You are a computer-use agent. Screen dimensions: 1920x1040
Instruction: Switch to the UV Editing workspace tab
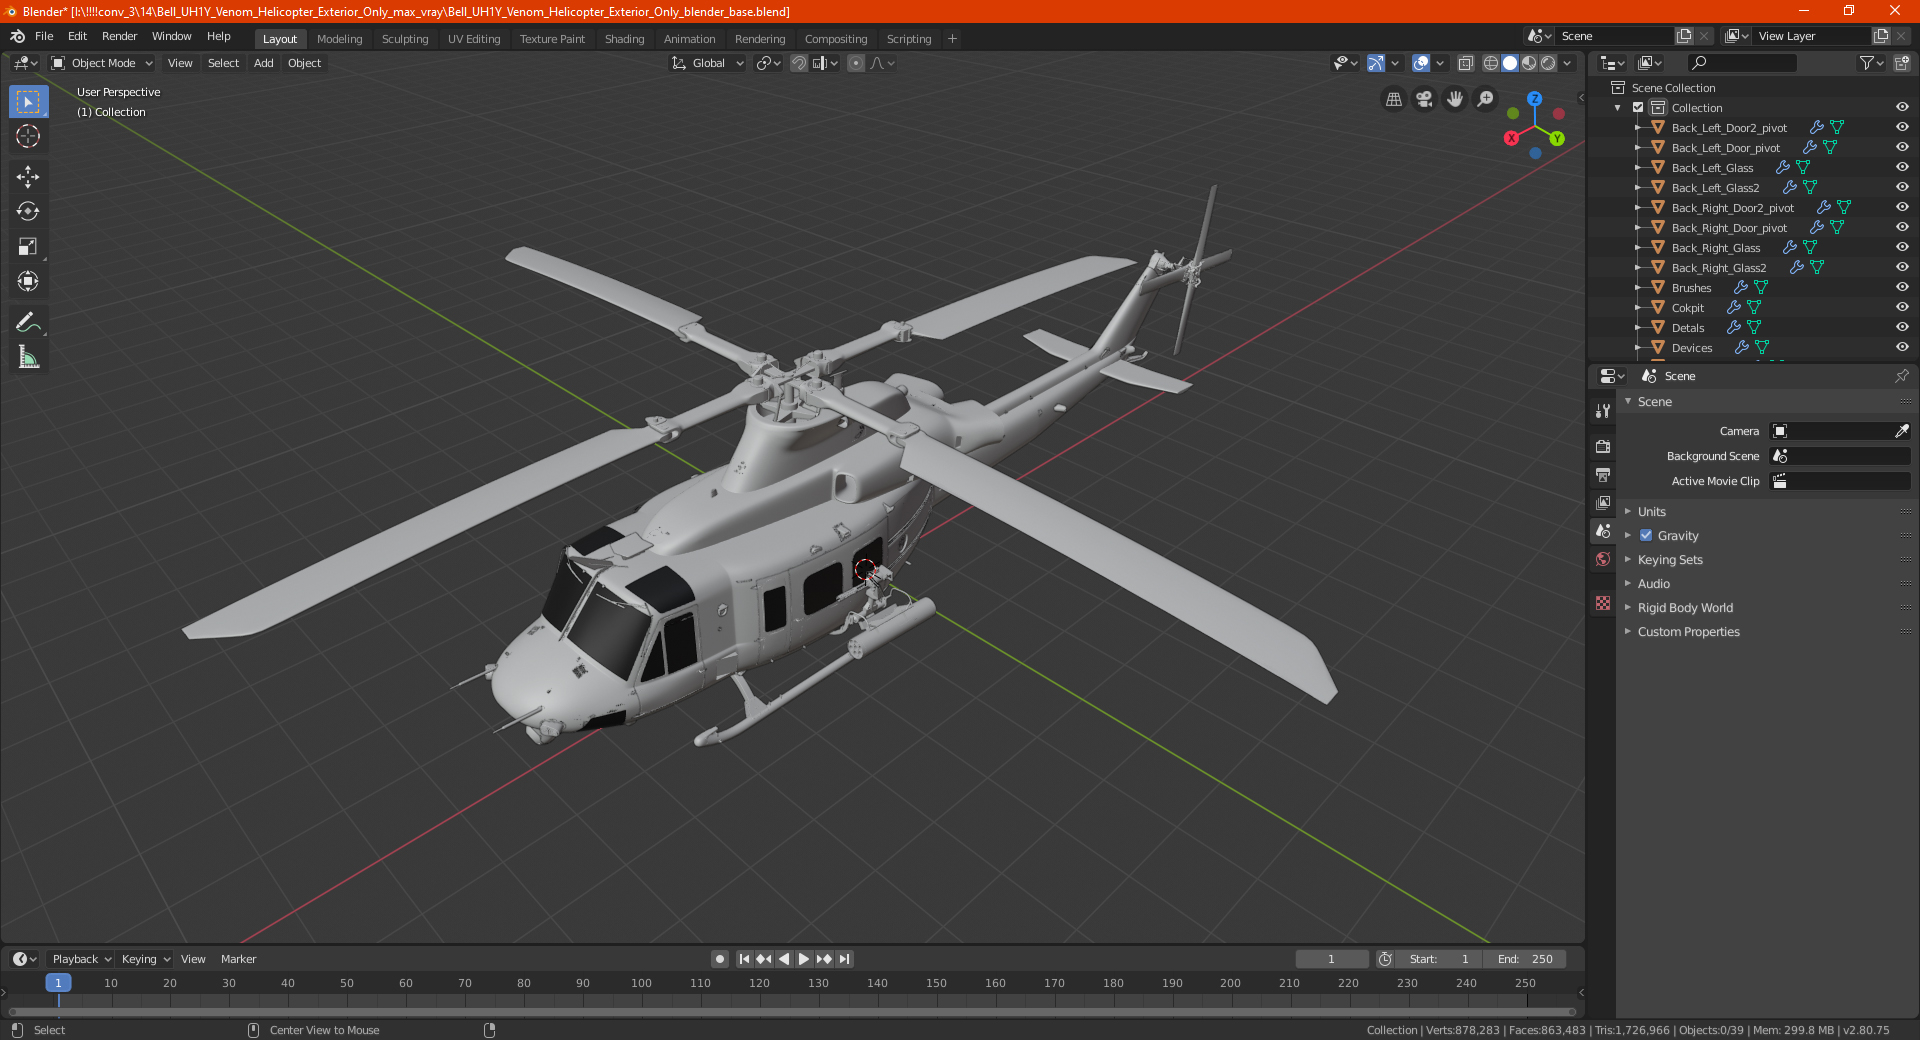pyautogui.click(x=474, y=39)
